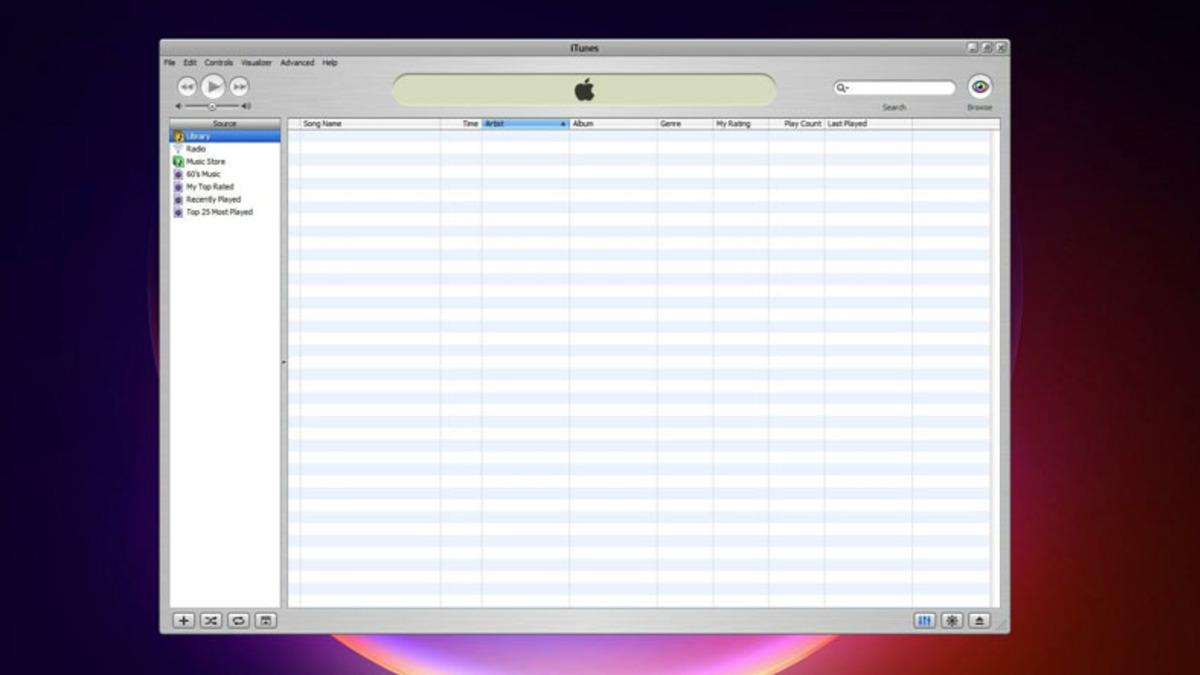Open the Controls menu
This screenshot has height=675, width=1200.
pos(218,63)
